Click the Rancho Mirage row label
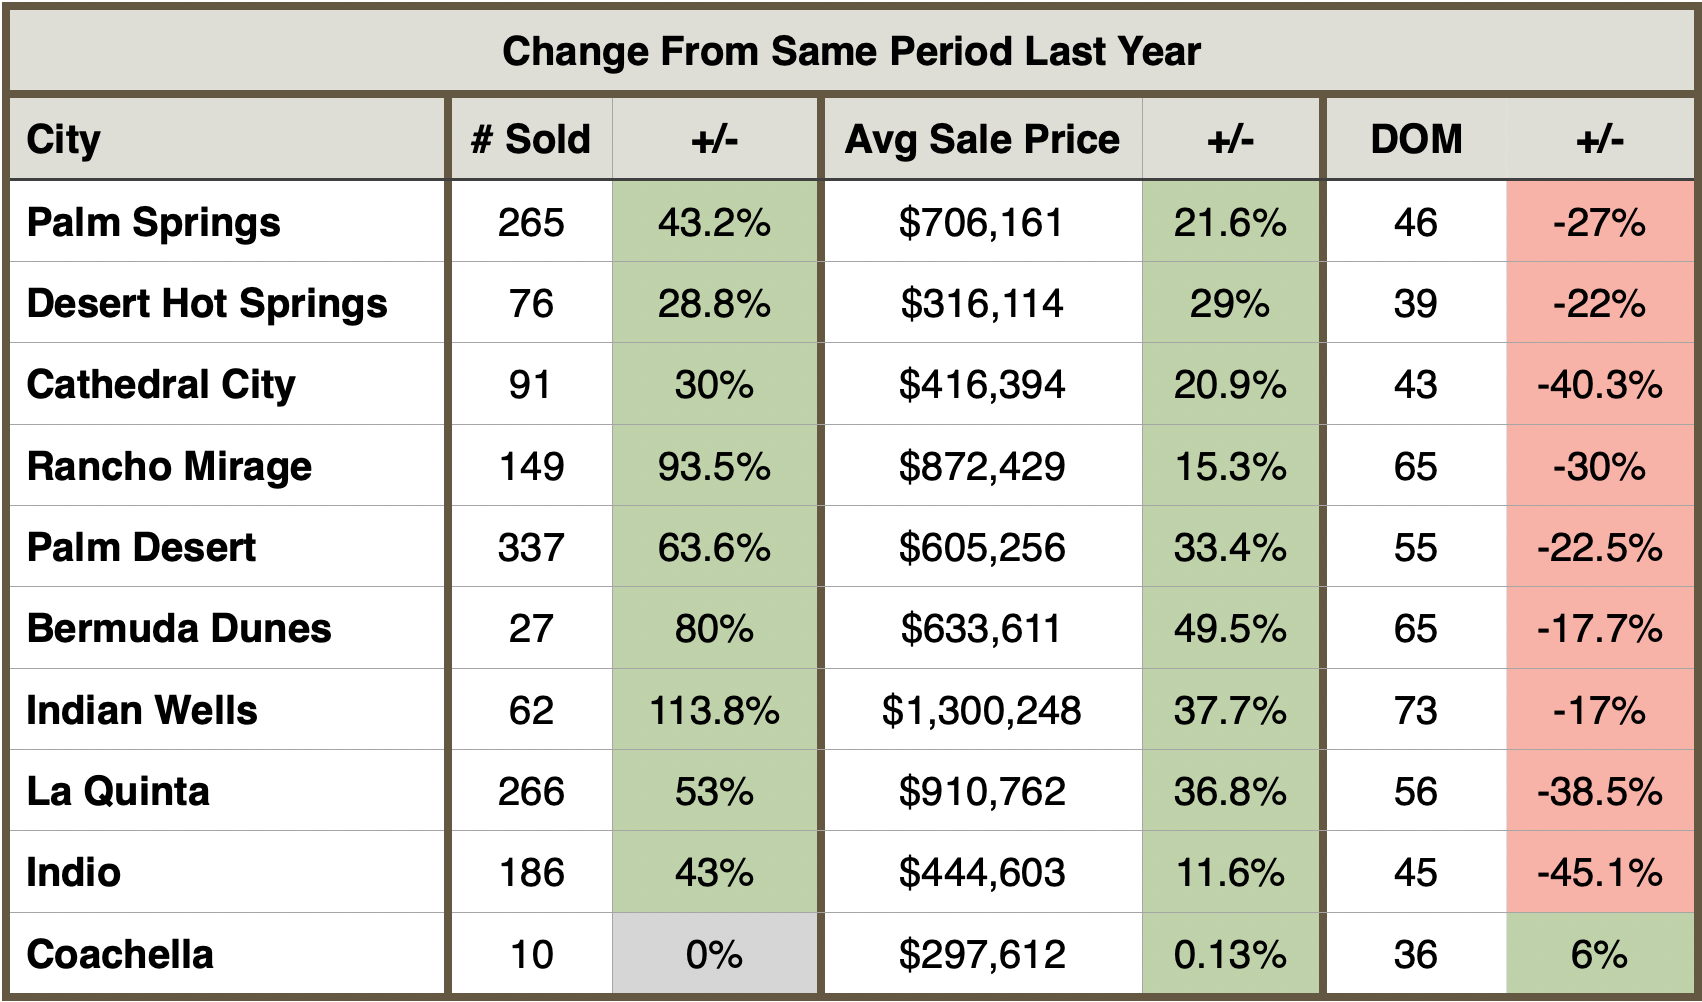Screen dimensions: 1702x1002 coord(170,466)
